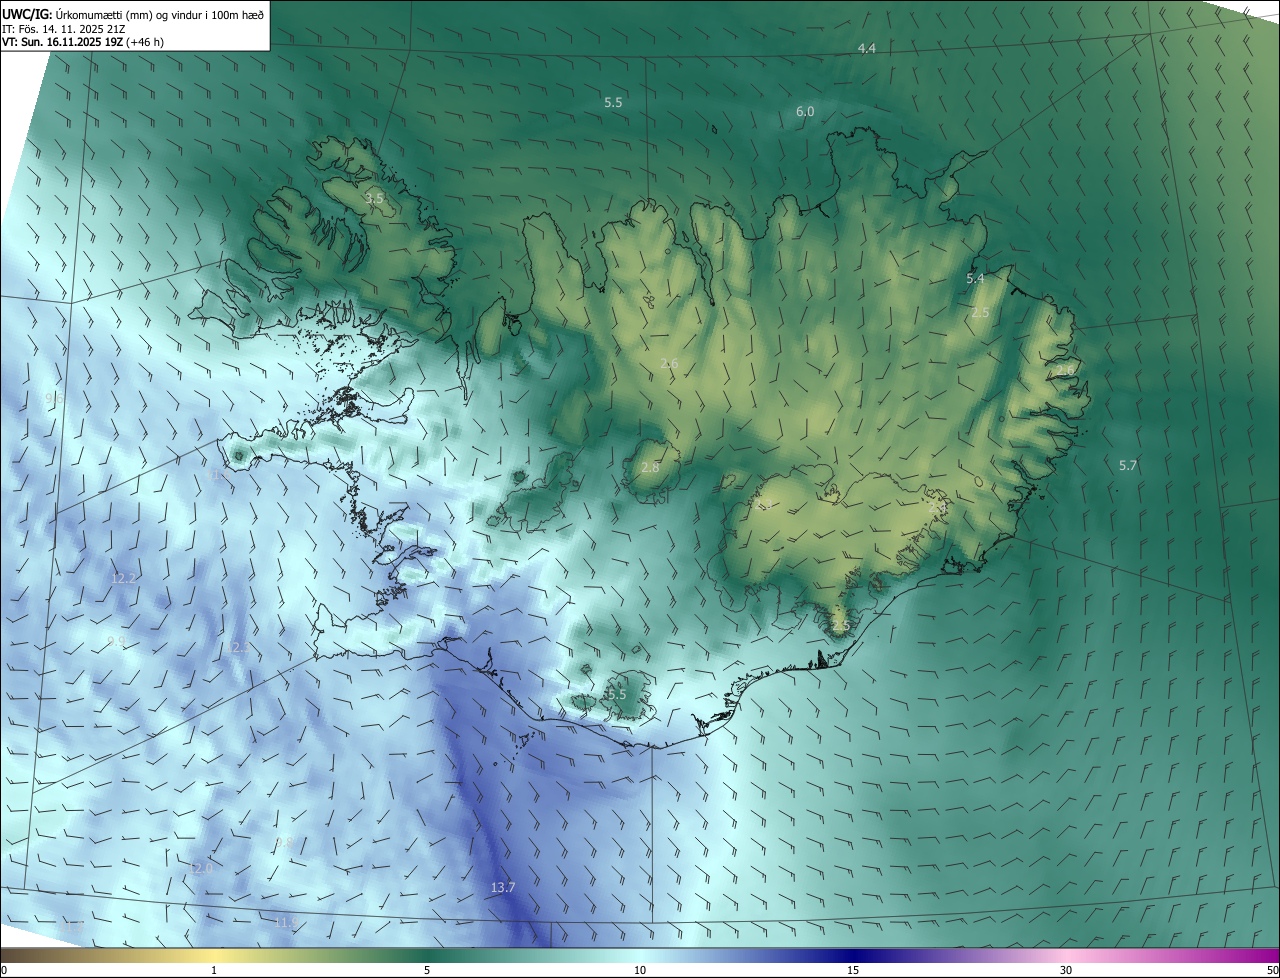The width and height of the screenshot is (1280, 978).
Task: Click the title text "Úrkomumætti (mm) og vindur í 100m hæð"
Action: click(x=161, y=14)
